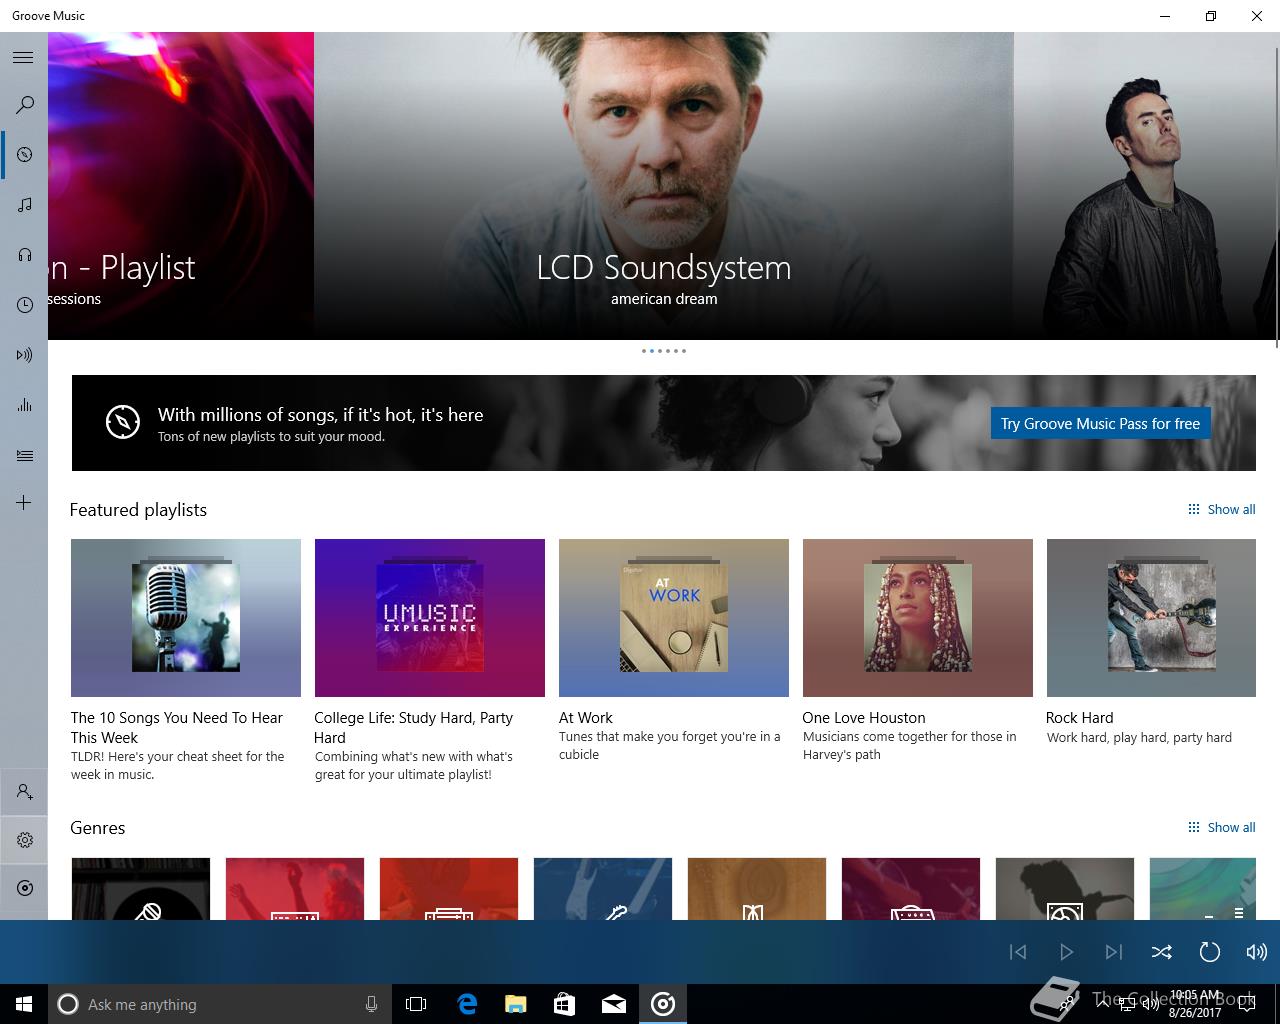Click the LCD Soundsystem hero banner
The width and height of the screenshot is (1280, 1024).
pyautogui.click(x=664, y=186)
